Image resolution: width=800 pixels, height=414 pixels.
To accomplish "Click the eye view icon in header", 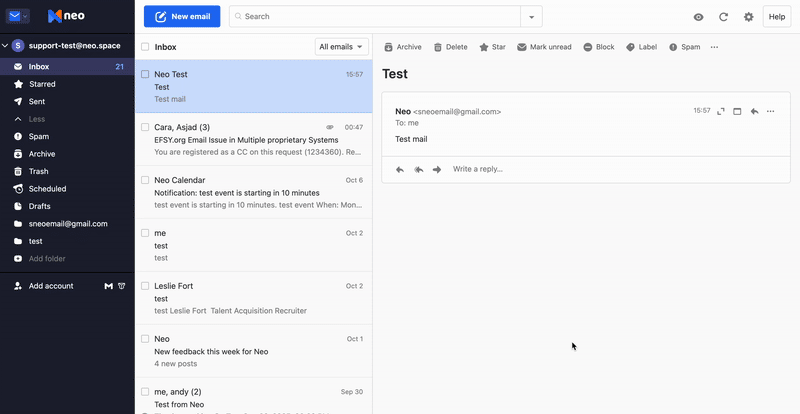I will (698, 17).
